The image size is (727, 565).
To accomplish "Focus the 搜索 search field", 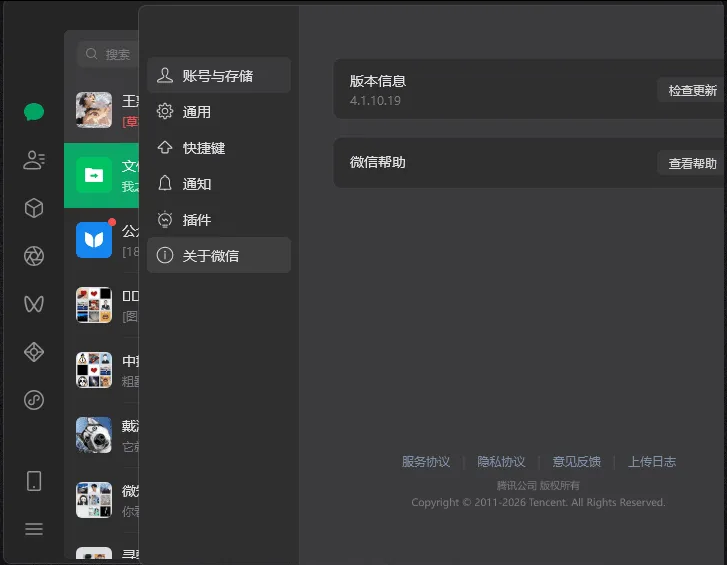I will 108,54.
